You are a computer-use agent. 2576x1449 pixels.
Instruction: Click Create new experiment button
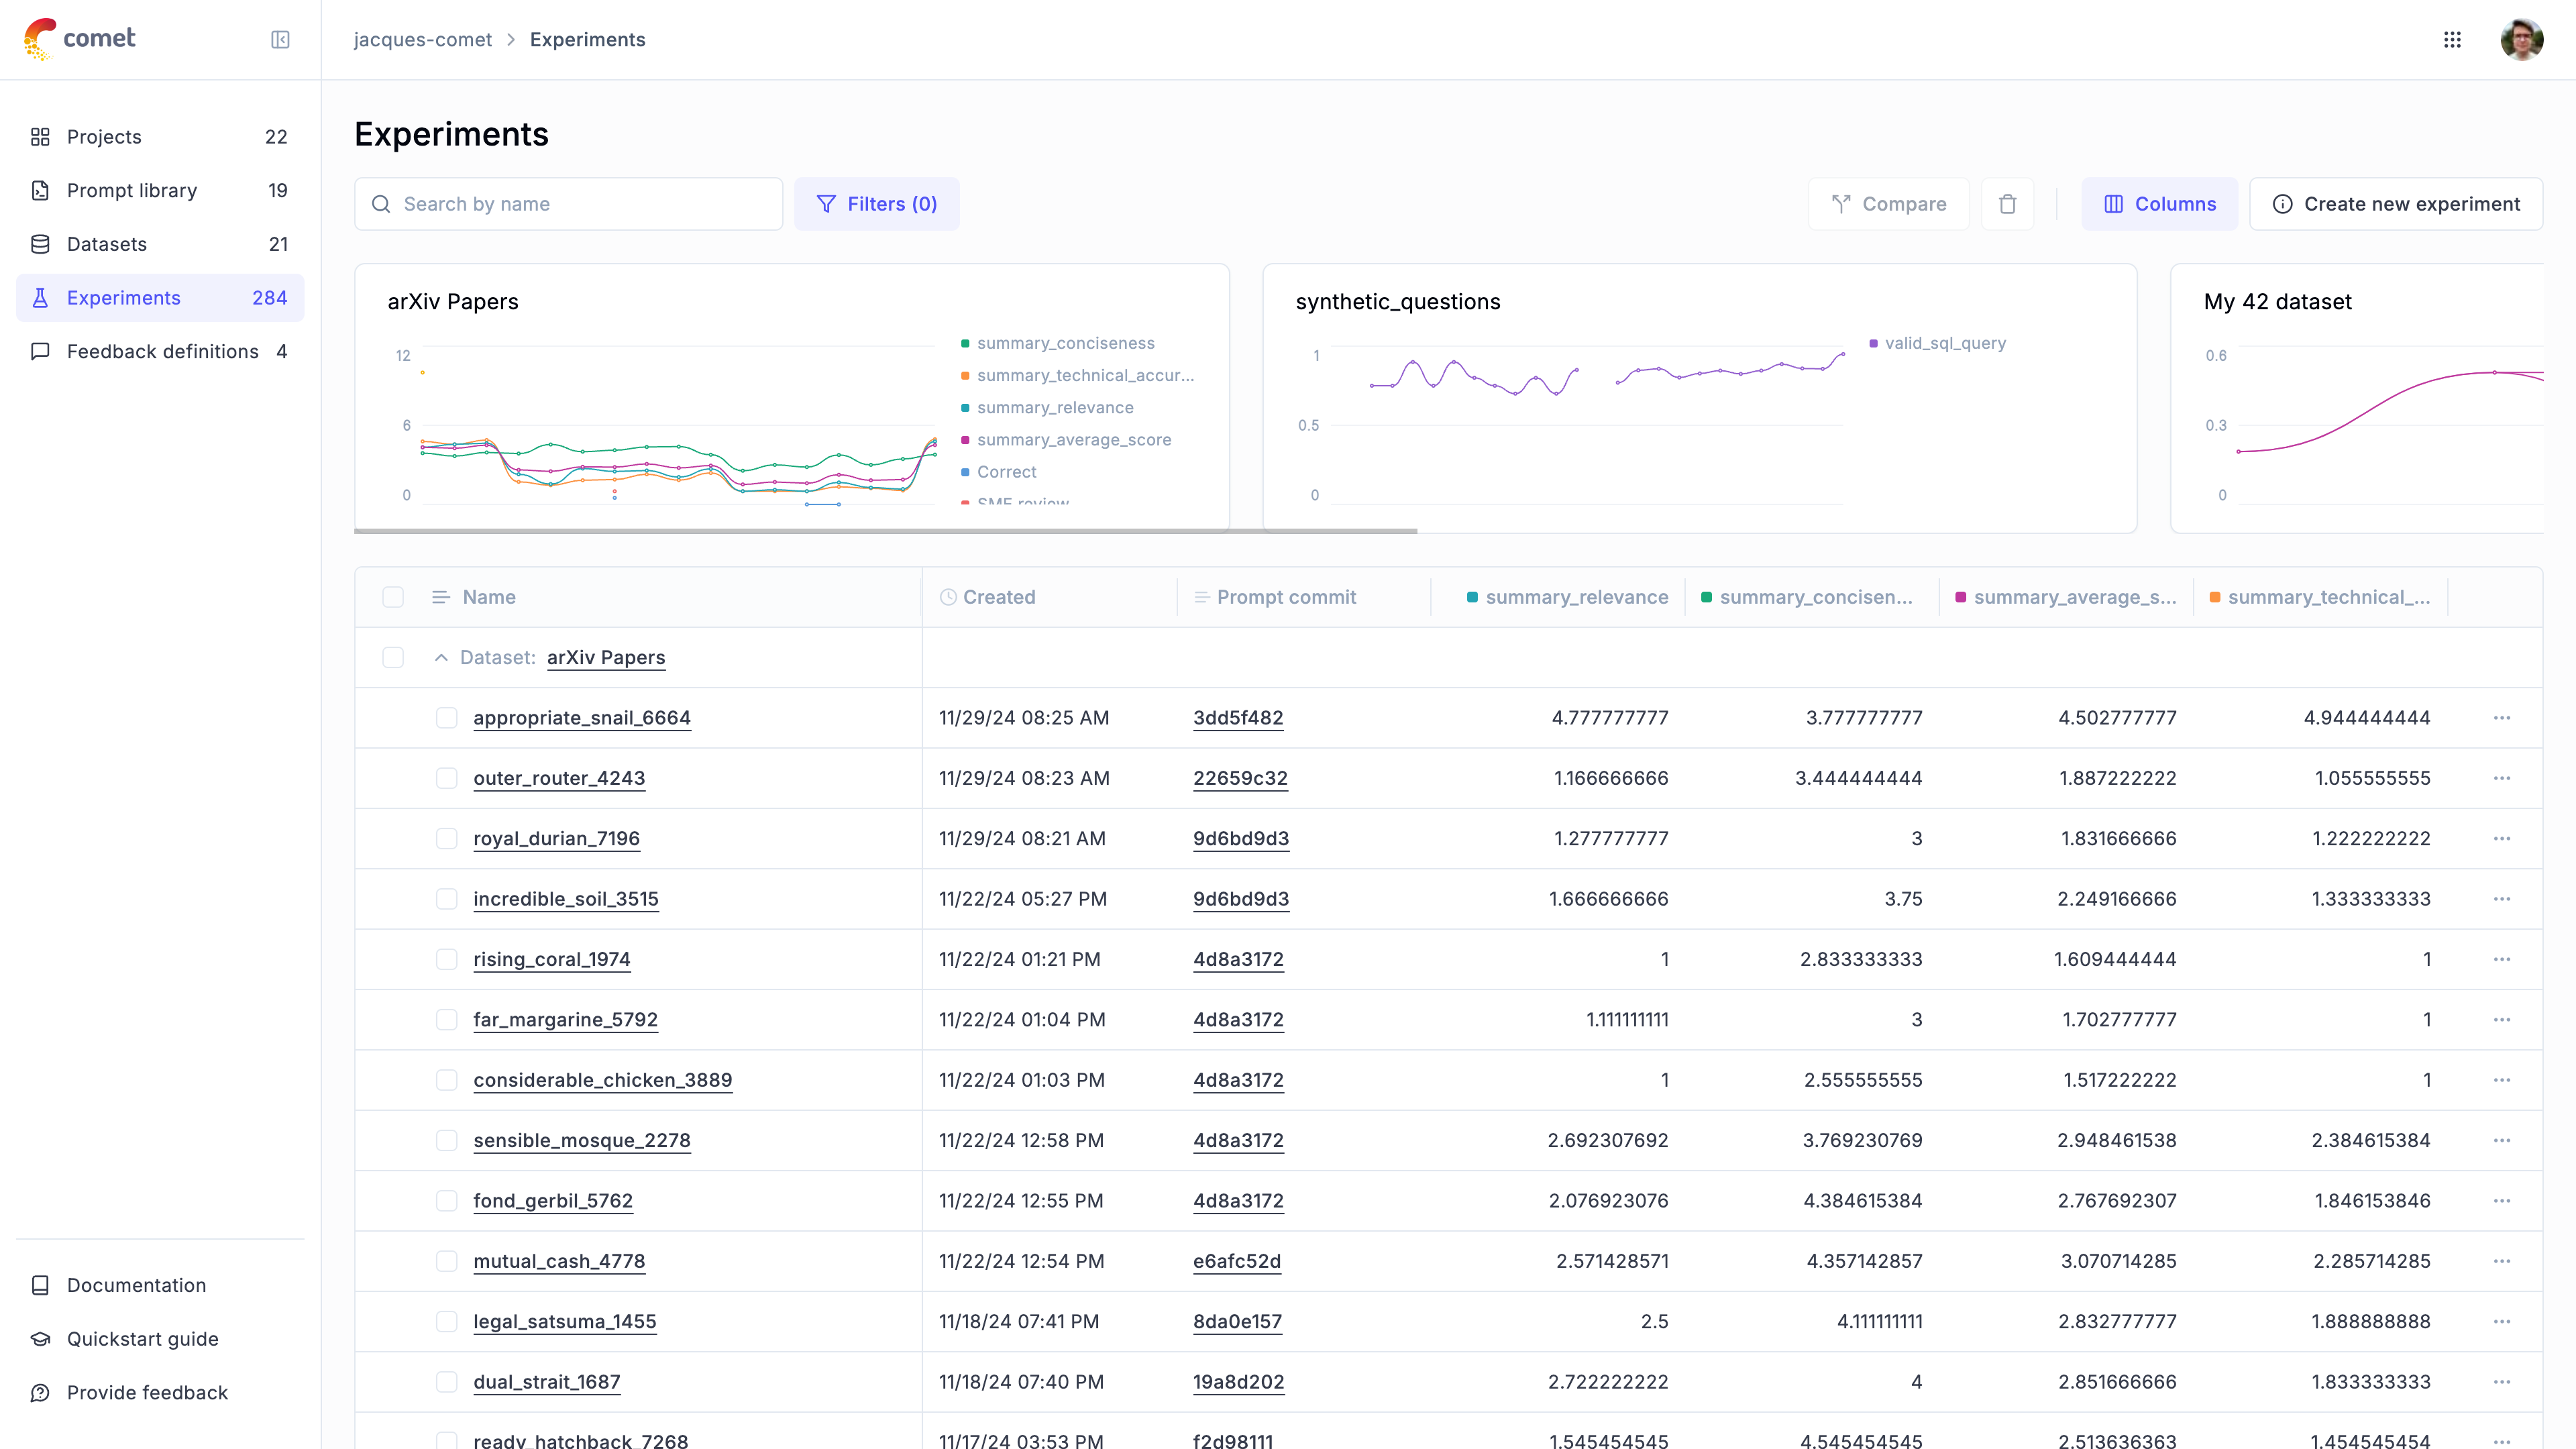2396,204
